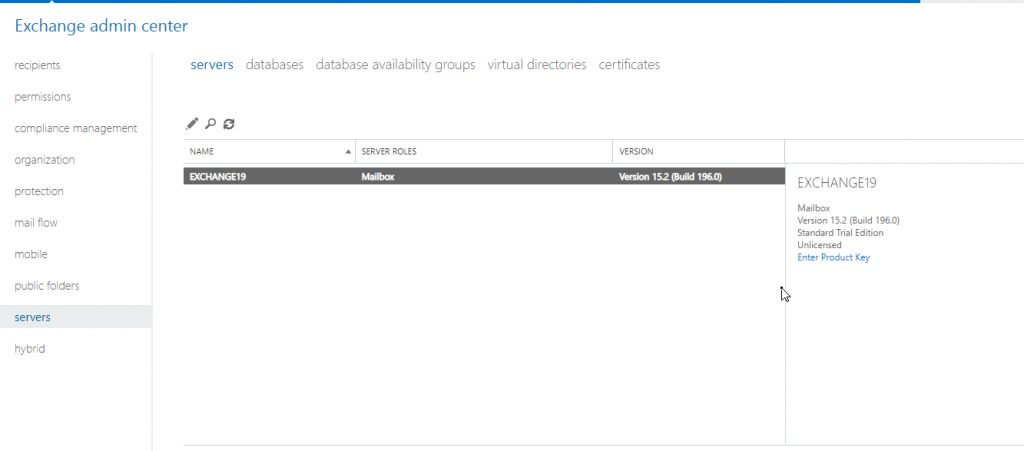Select servers in left navigation

click(x=33, y=317)
